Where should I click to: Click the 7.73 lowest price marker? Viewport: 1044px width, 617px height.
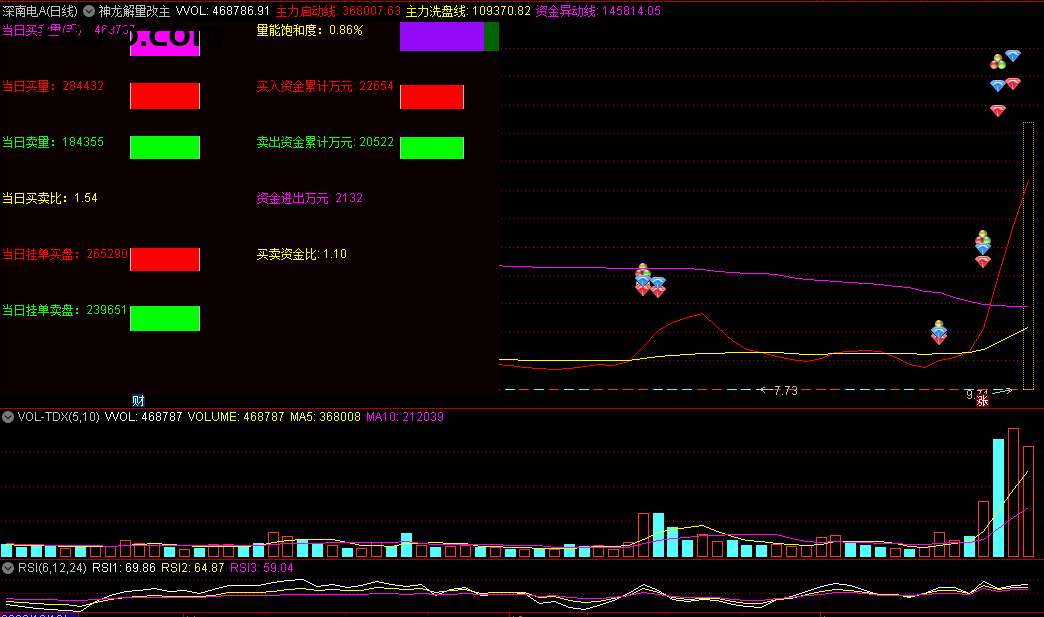pyautogui.click(x=785, y=390)
